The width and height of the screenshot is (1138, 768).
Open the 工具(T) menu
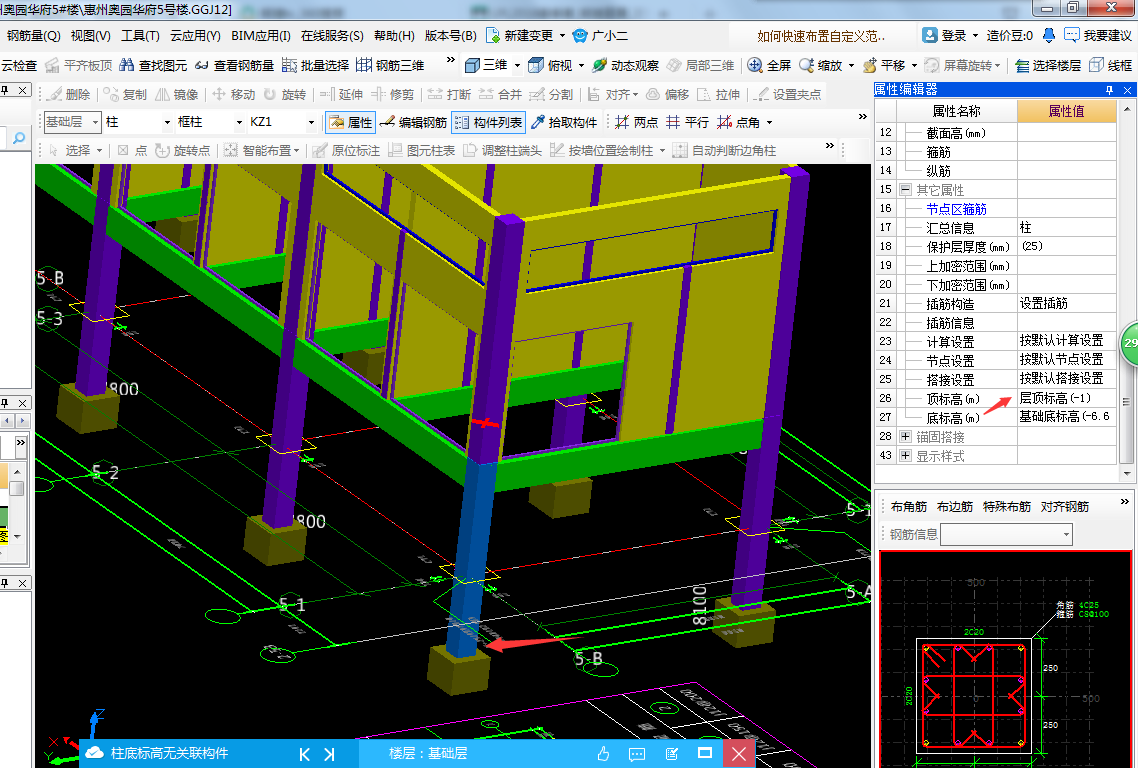[140, 35]
